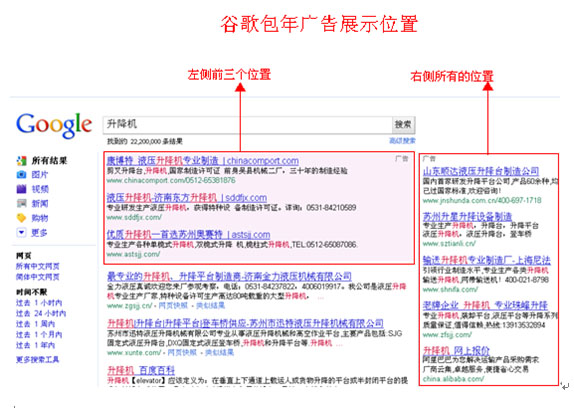The width and height of the screenshot is (574, 408).
Task: Filter by 所有中文网页
Action: tap(37, 266)
